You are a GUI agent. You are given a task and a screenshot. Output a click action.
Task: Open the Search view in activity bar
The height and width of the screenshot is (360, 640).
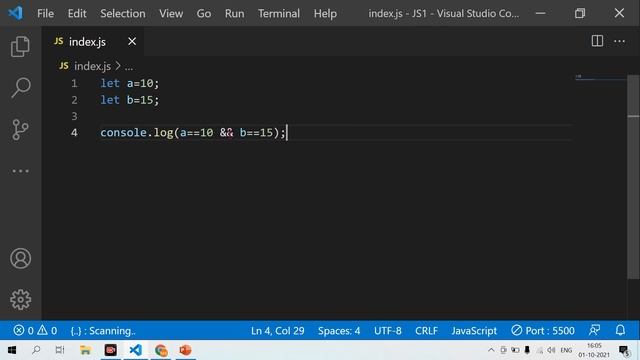coord(20,87)
